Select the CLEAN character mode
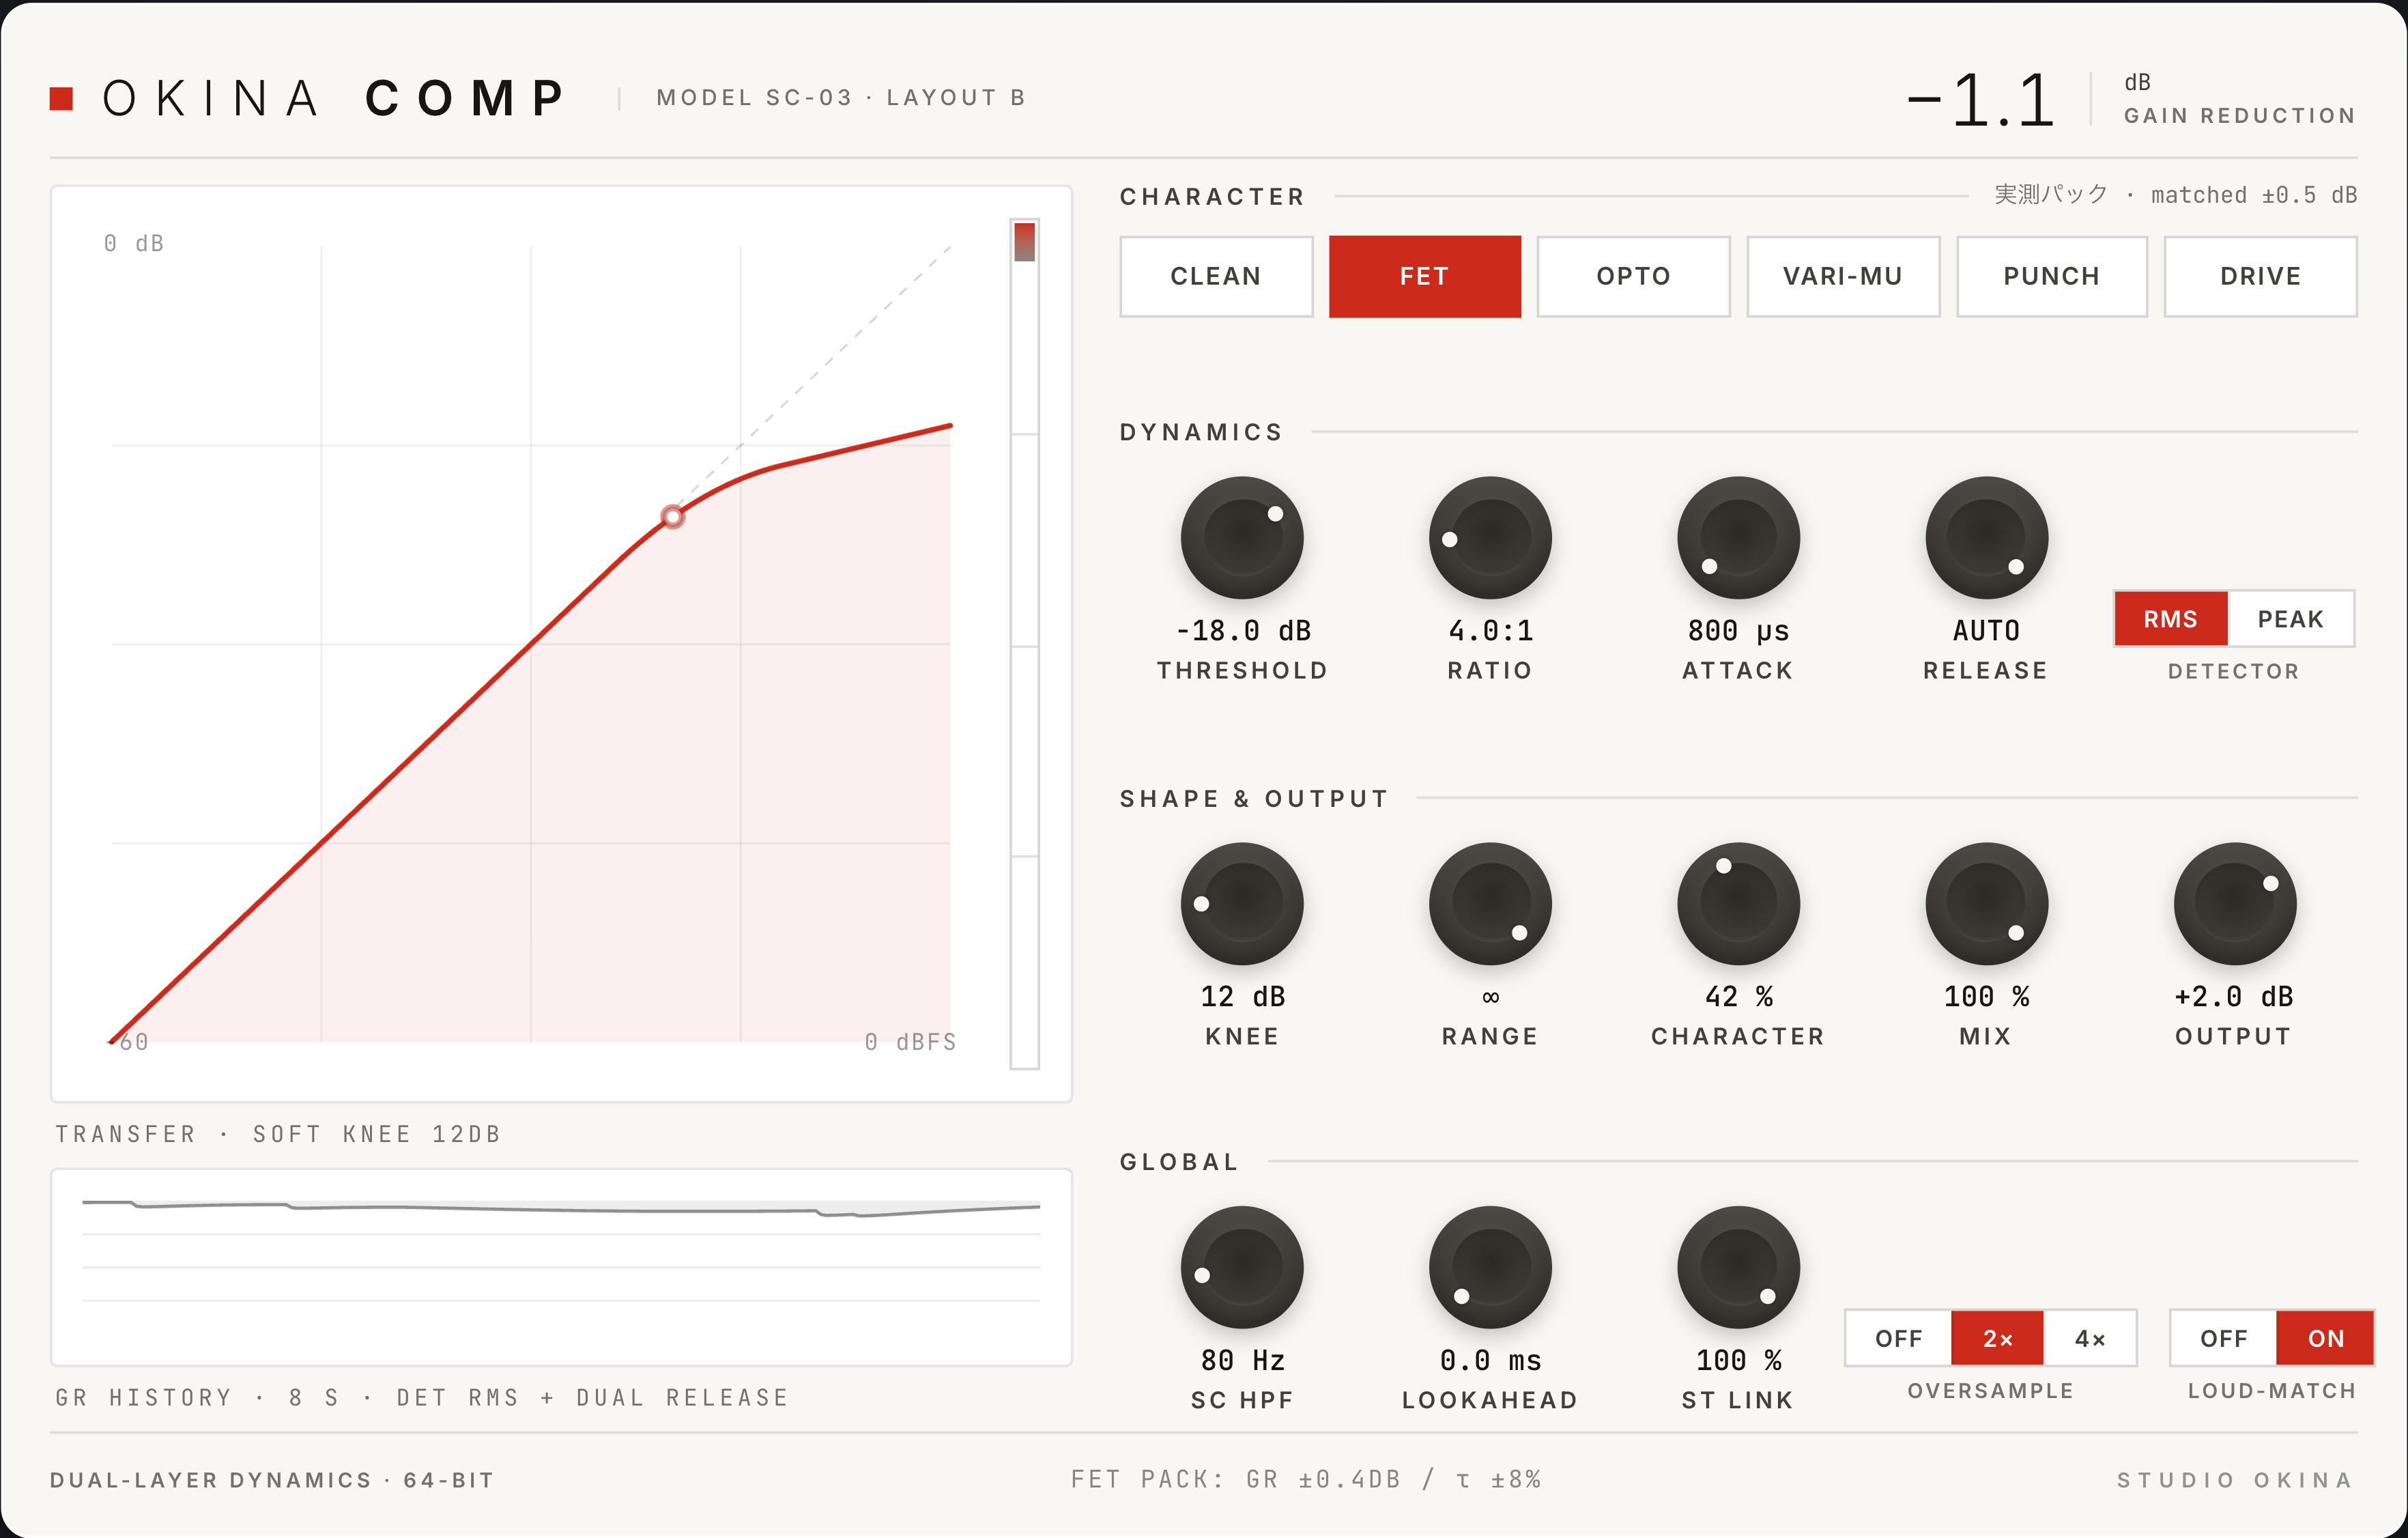This screenshot has height=1538, width=2408. [x=1216, y=276]
